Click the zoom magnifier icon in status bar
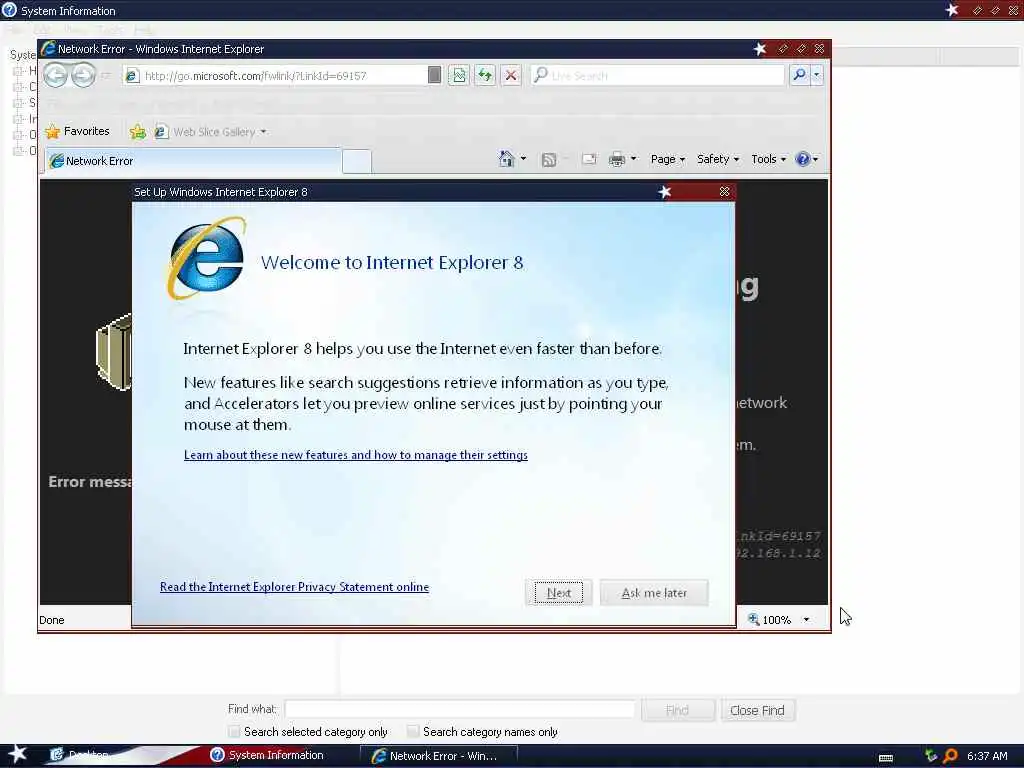The width and height of the screenshot is (1024, 768). (x=753, y=619)
